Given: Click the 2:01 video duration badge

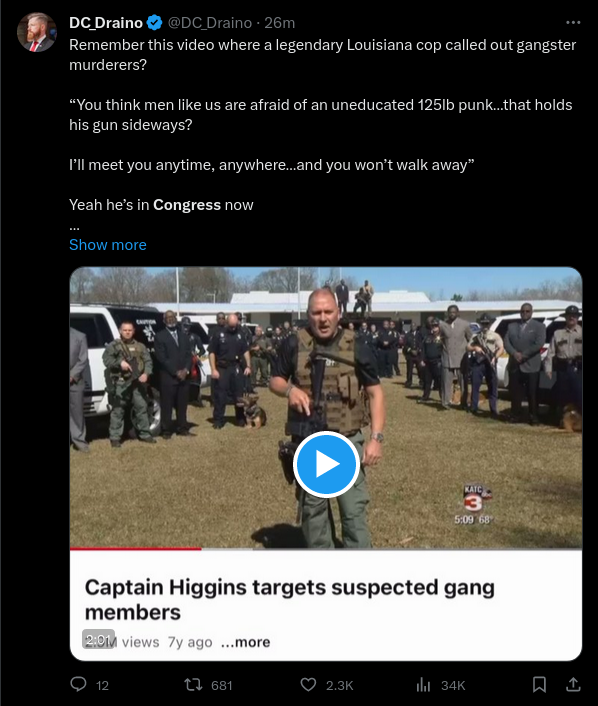Looking at the screenshot, I should point(98,639).
